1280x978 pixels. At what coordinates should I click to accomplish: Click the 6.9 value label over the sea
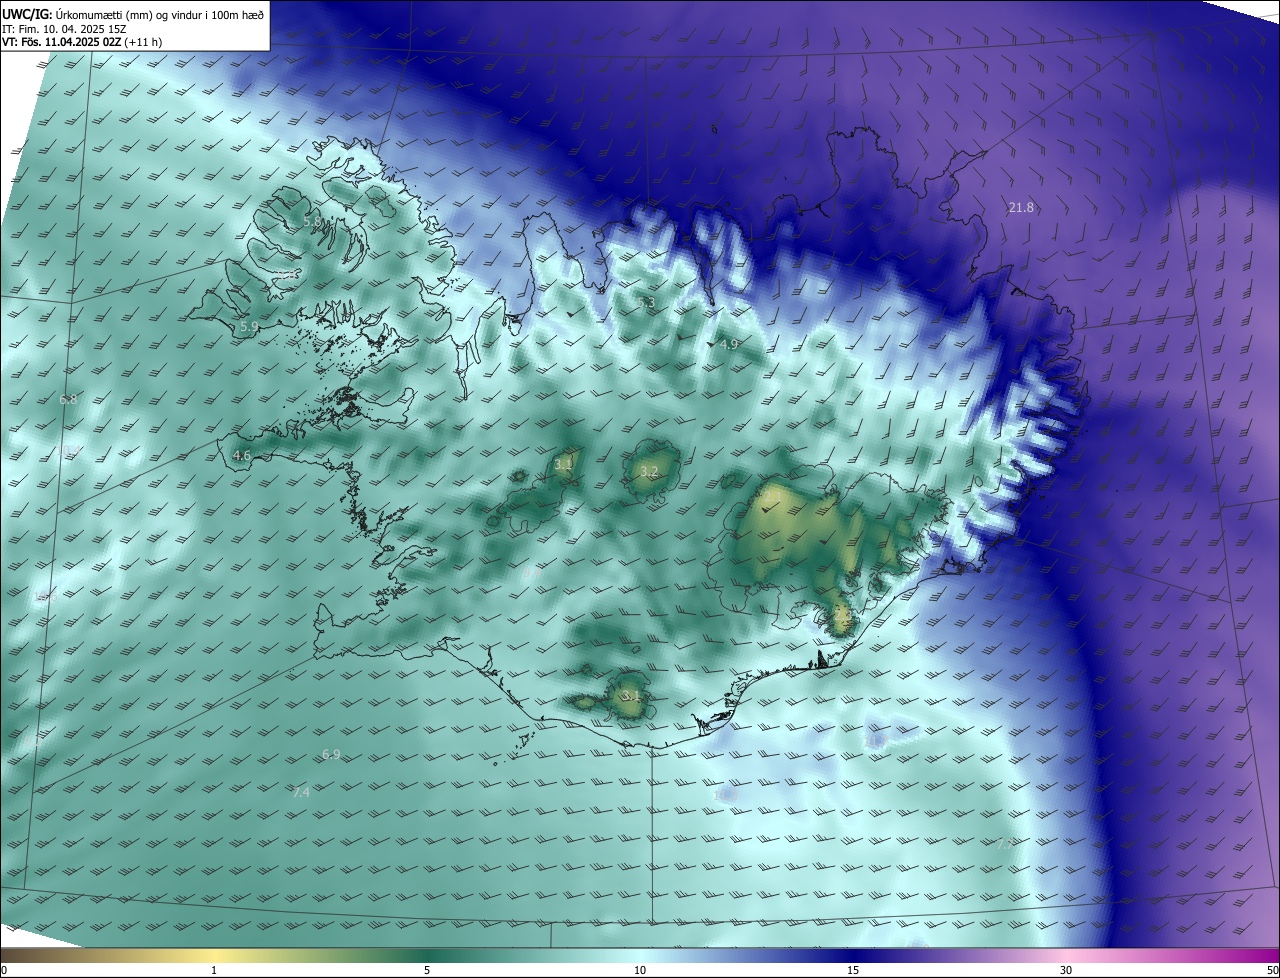(x=331, y=754)
